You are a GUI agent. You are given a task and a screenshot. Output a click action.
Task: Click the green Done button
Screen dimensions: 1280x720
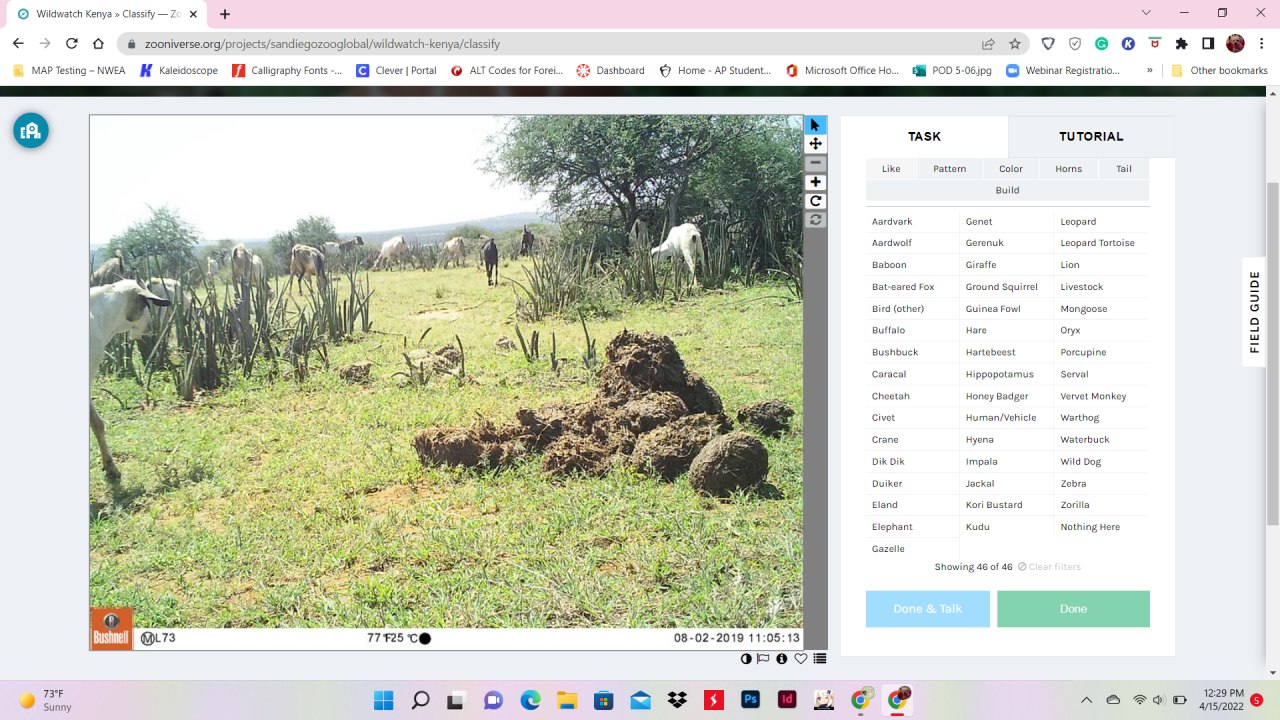coord(1073,609)
